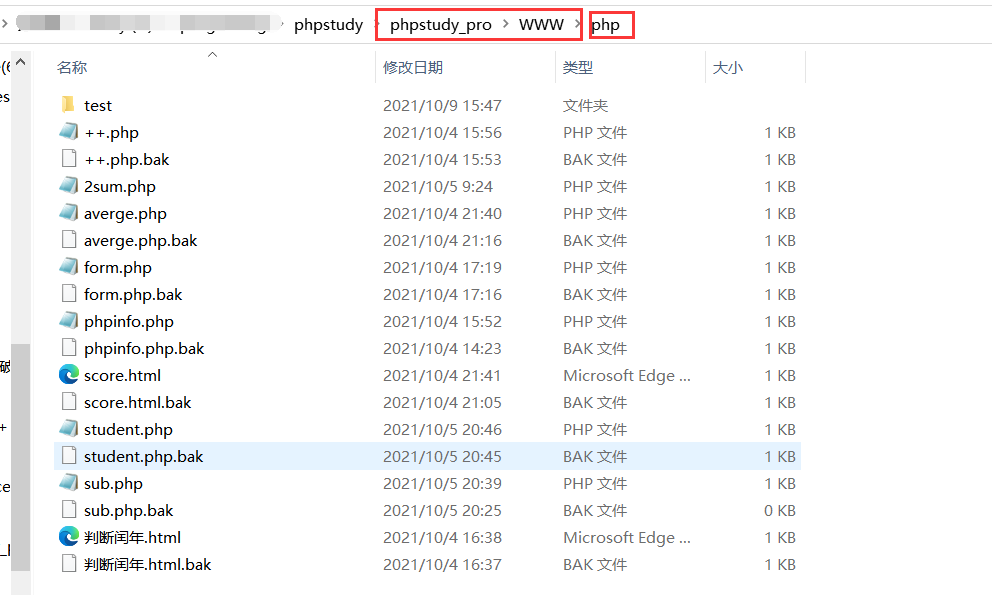Expand the chevron after WWW breadcrumb
The image size is (992, 595).
coord(578,24)
